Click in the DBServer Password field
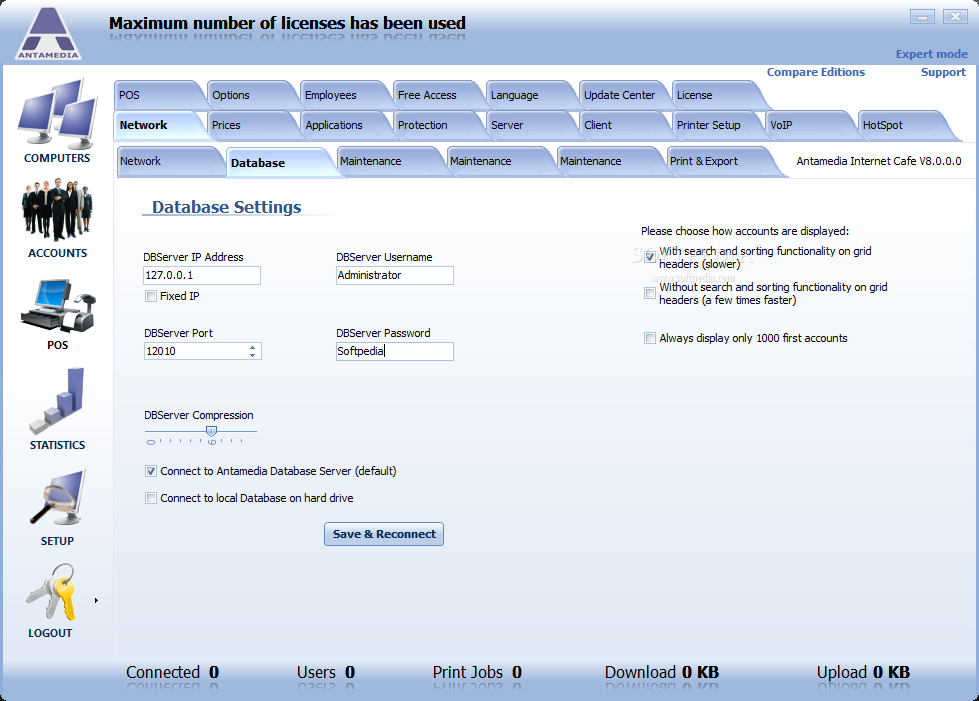979x701 pixels. coord(395,351)
